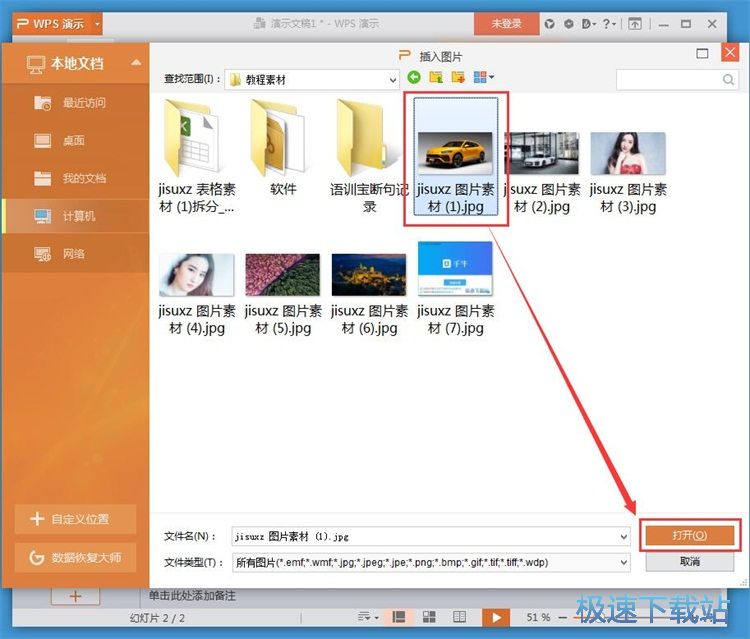Click the search magnifier icon

pos(728,79)
